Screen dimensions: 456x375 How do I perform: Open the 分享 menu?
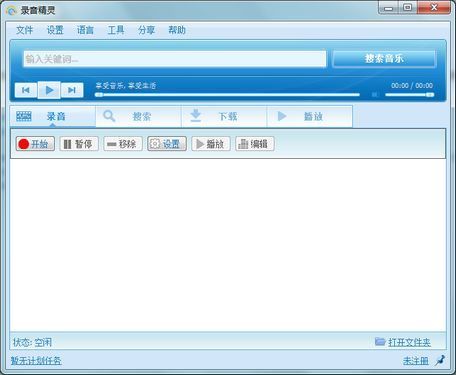click(x=146, y=30)
